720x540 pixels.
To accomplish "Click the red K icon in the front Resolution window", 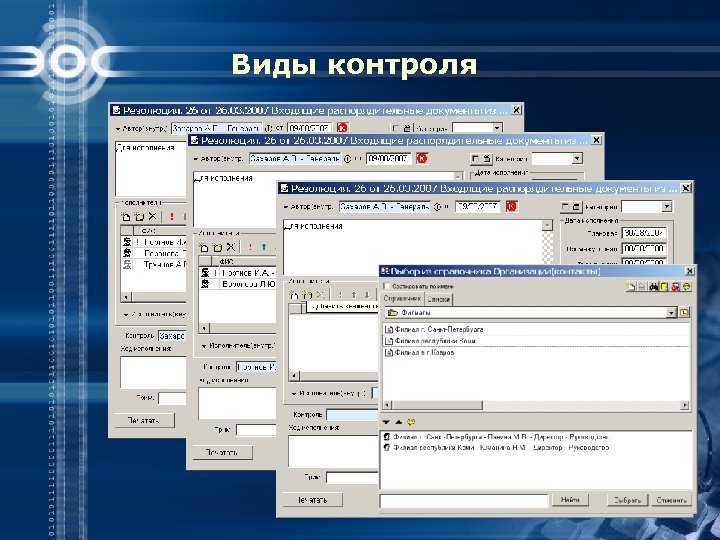I will [x=512, y=207].
